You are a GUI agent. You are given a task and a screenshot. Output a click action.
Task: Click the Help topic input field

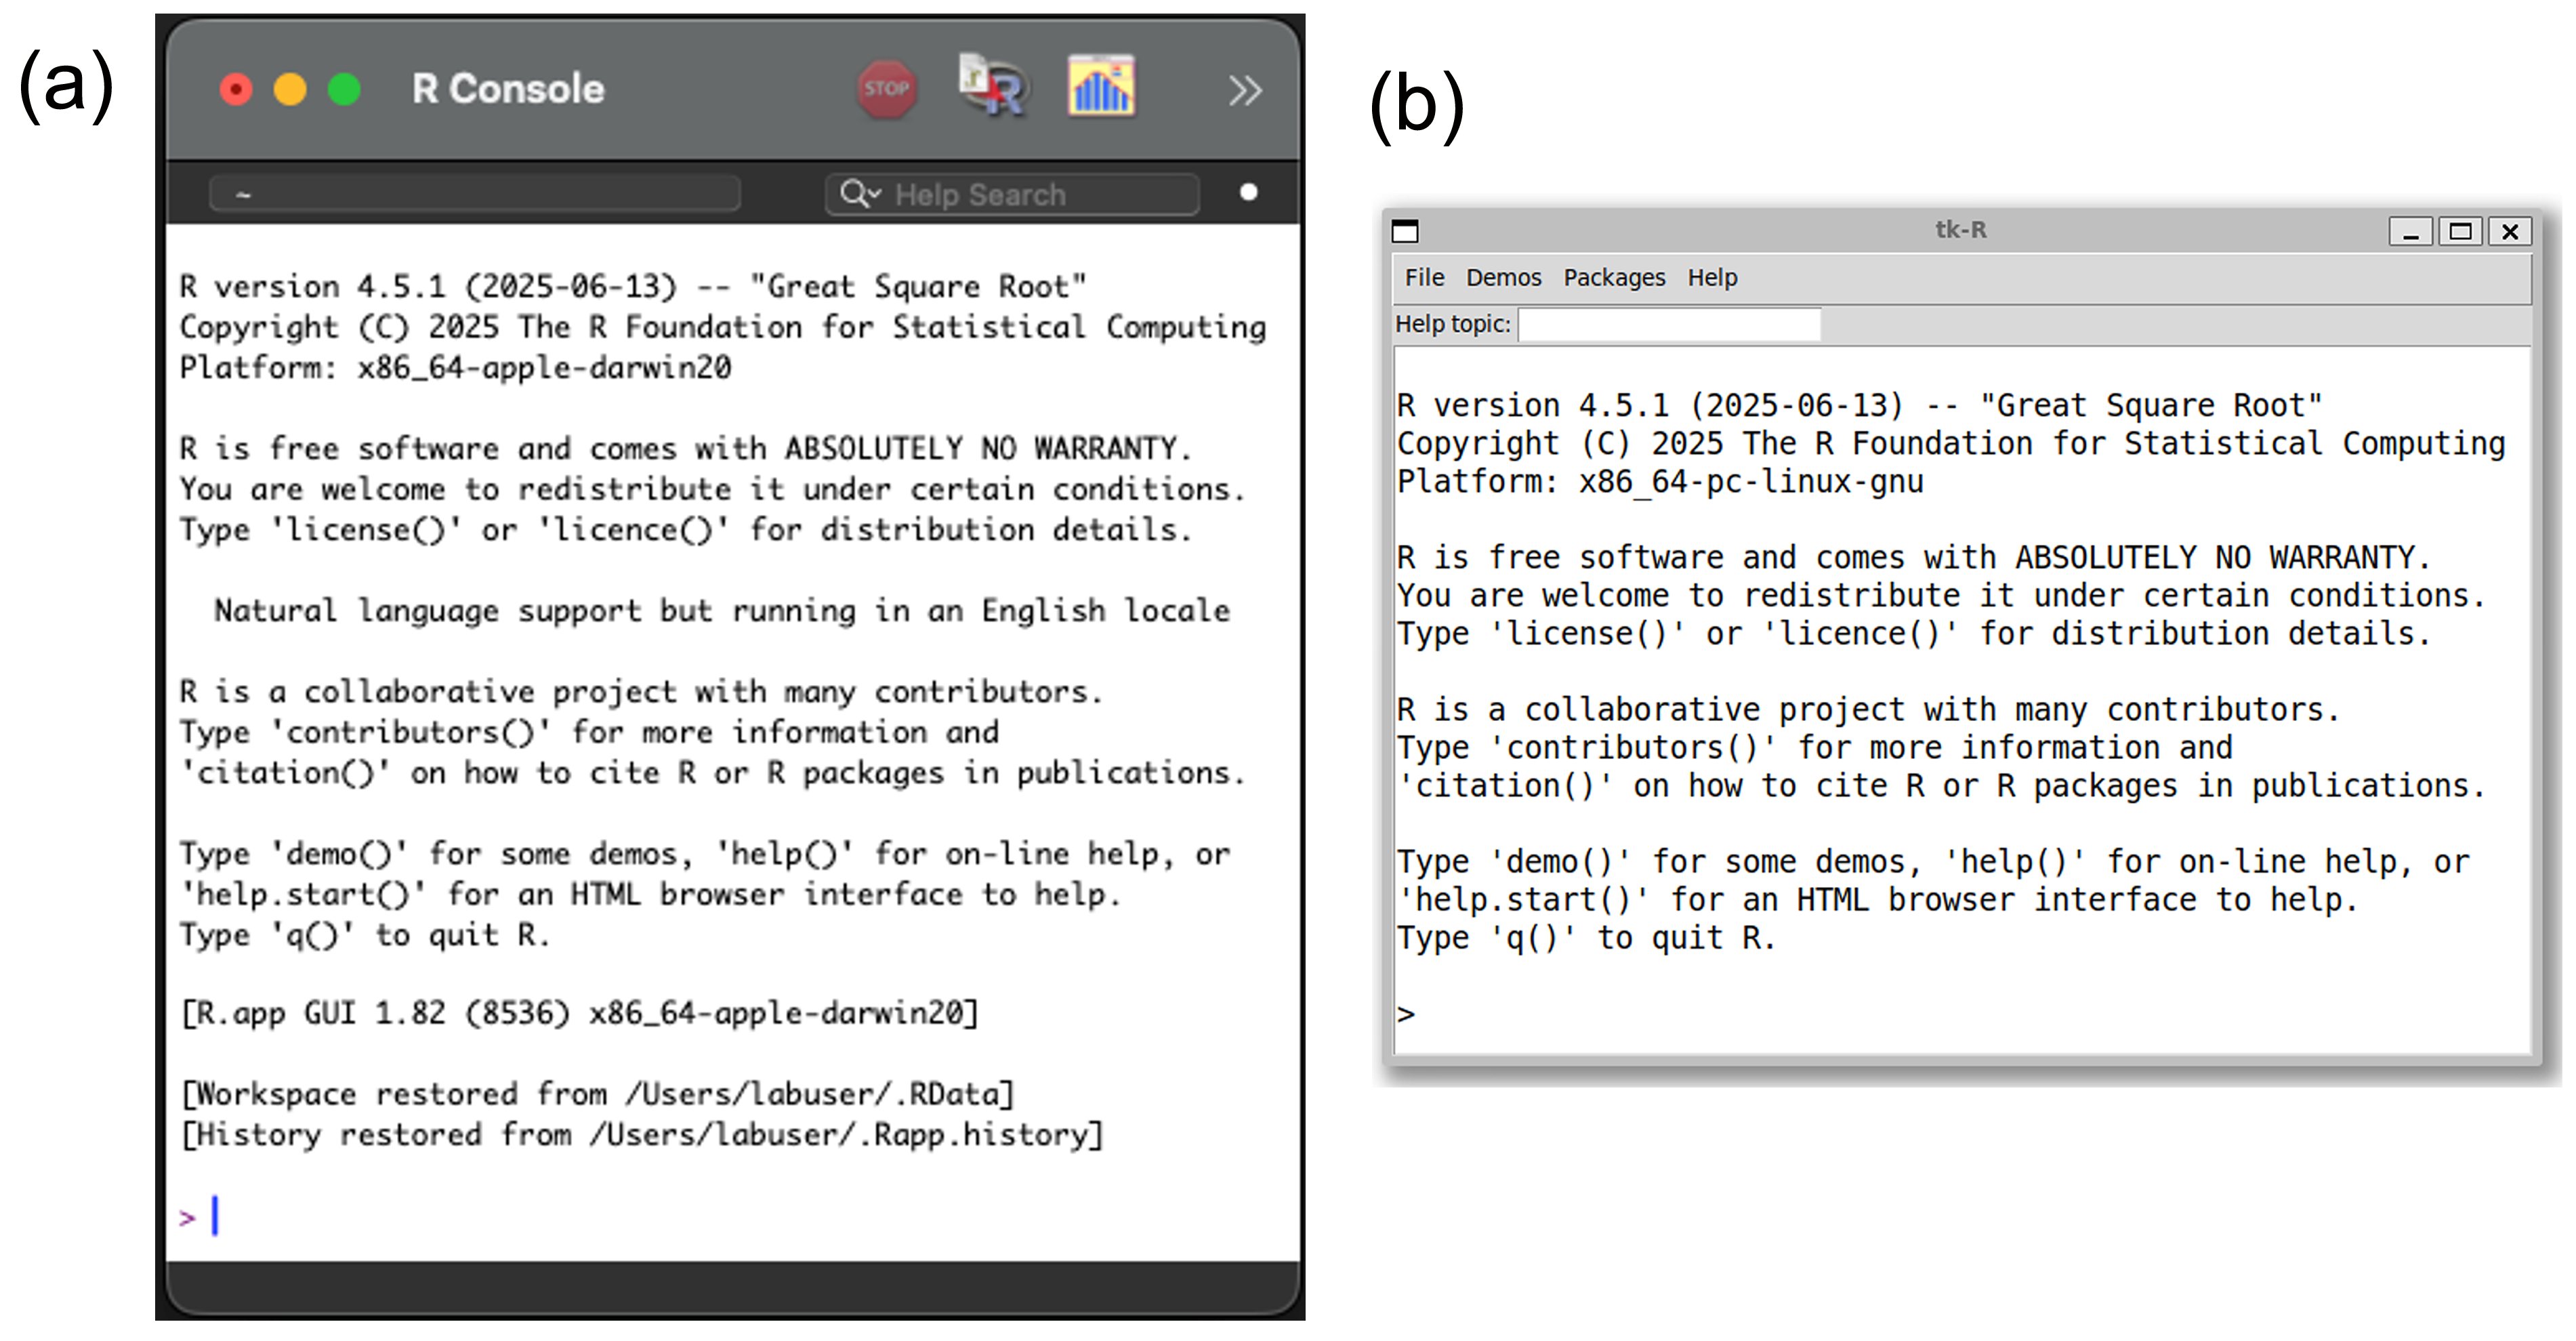point(1668,324)
